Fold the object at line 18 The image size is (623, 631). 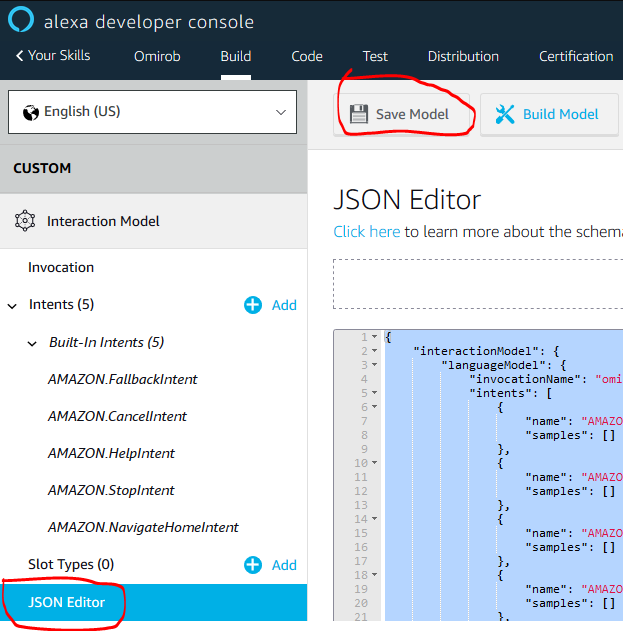(x=375, y=574)
